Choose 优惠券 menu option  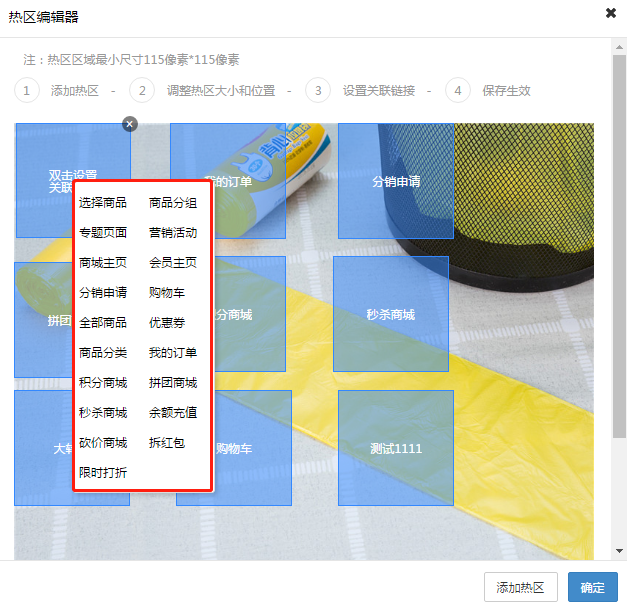click(x=167, y=323)
